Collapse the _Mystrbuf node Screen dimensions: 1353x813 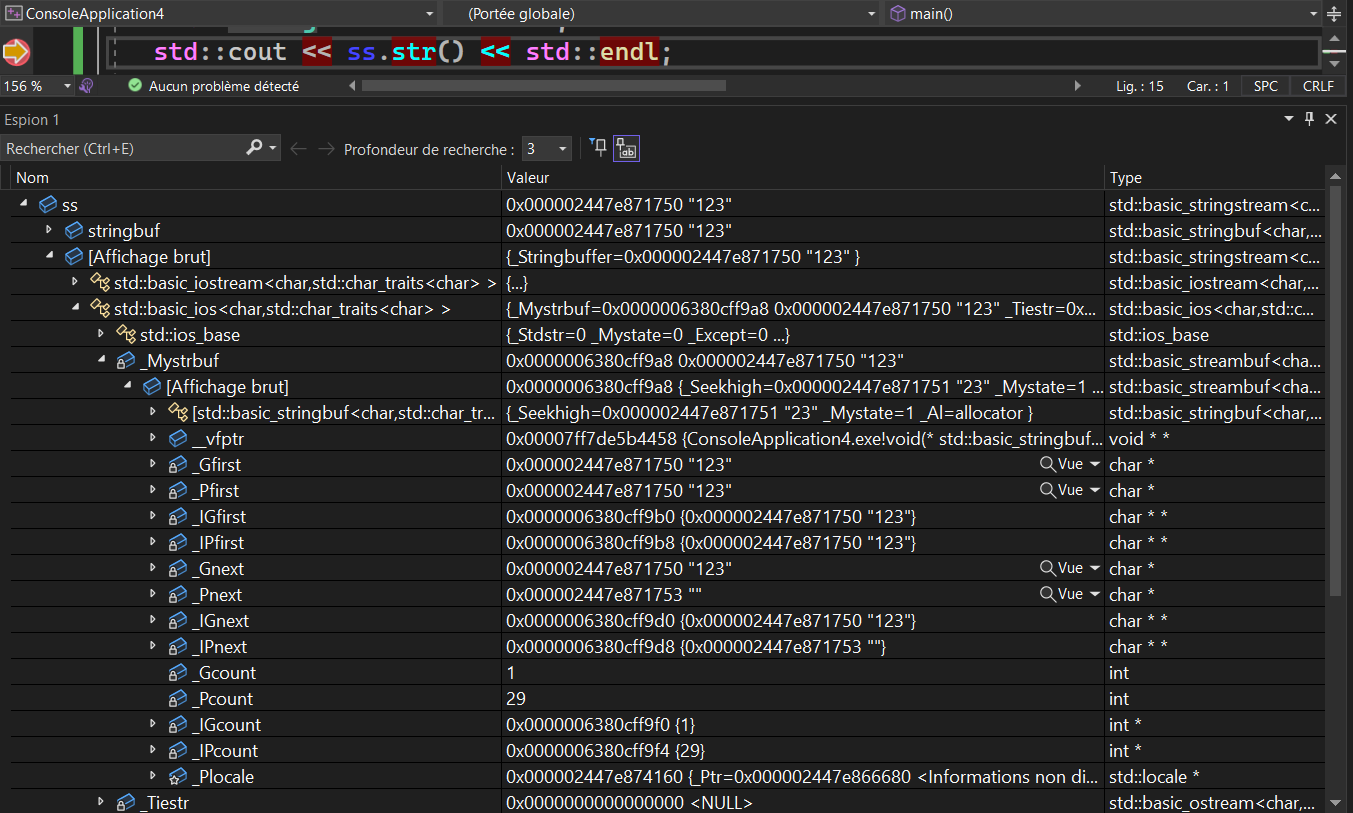(x=101, y=360)
